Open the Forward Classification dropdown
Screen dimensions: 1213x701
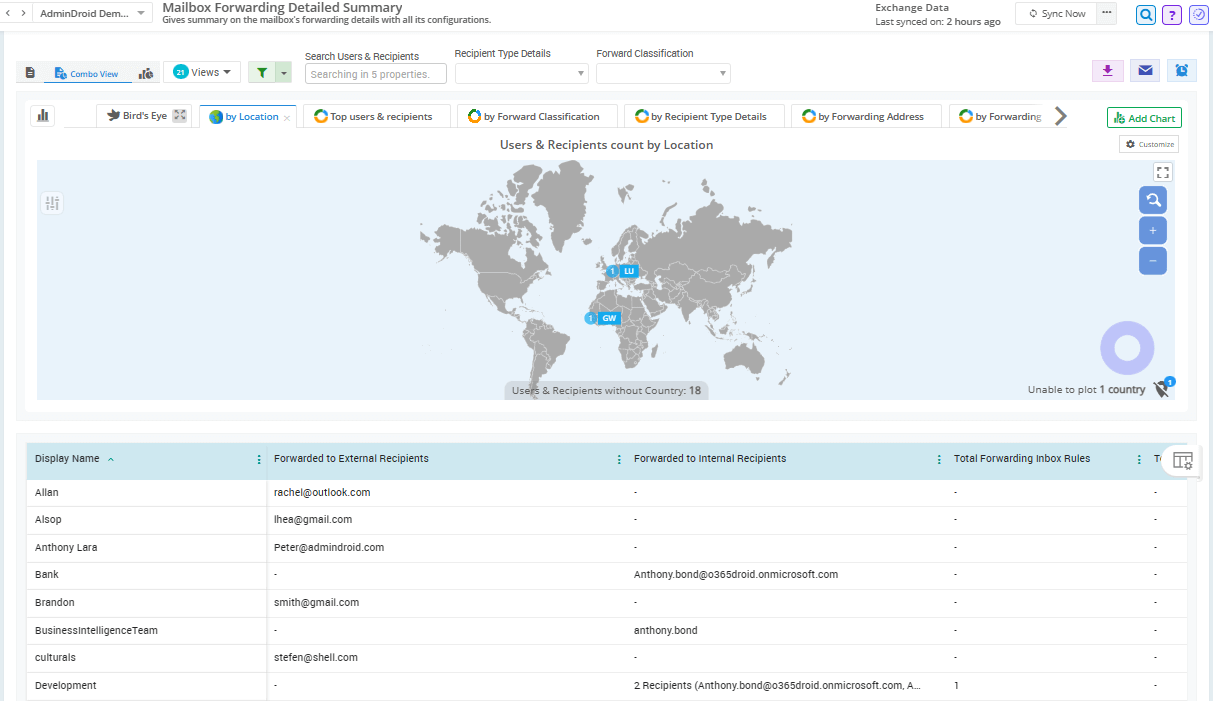coord(662,72)
